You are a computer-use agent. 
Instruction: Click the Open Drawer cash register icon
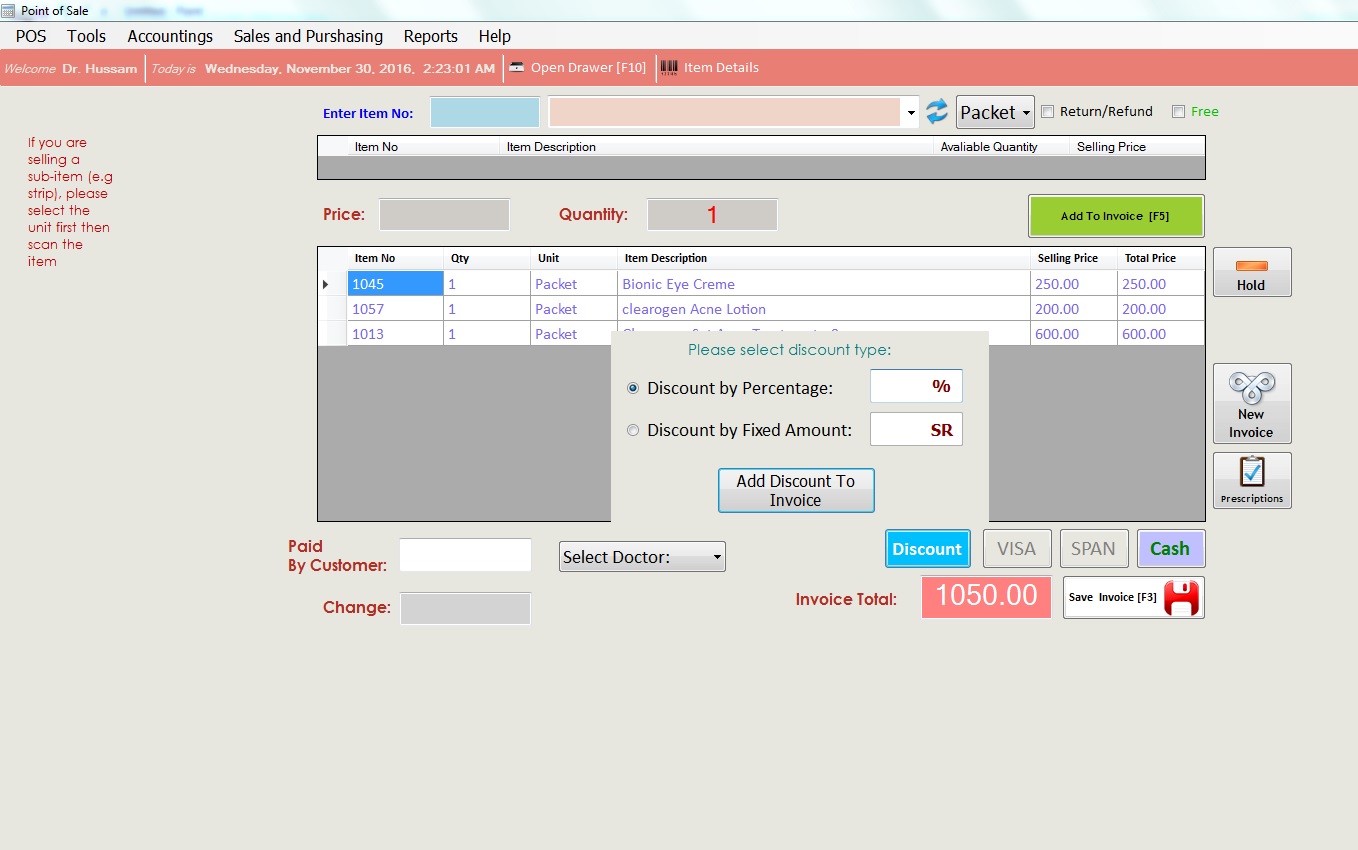pos(517,68)
